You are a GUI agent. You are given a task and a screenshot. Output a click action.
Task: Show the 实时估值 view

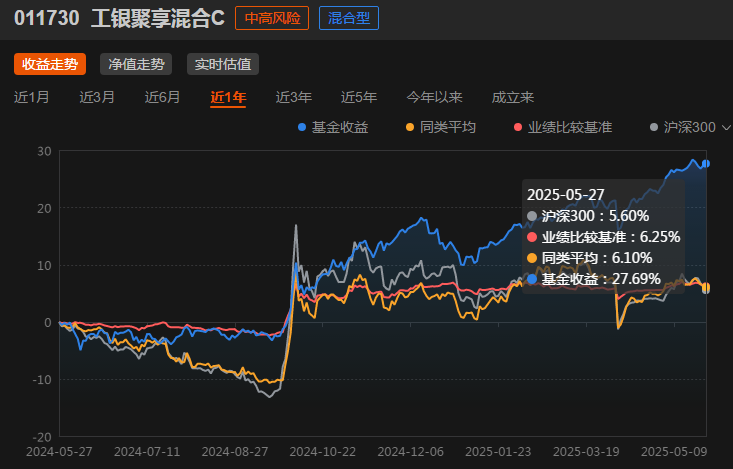[223, 64]
